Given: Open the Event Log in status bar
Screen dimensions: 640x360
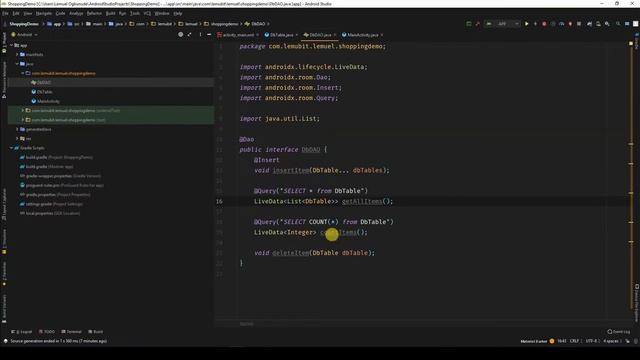Looking at the screenshot, I should coord(618,332).
